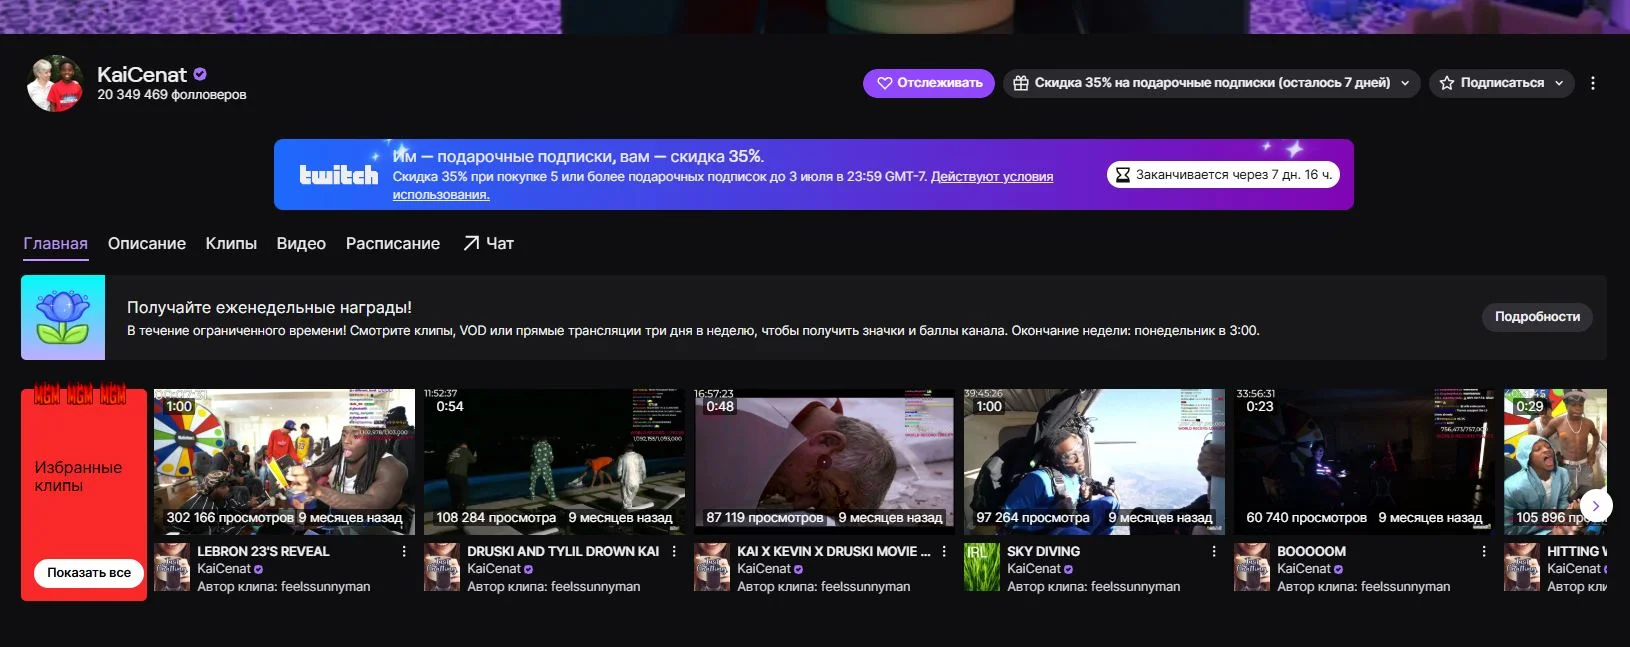Image resolution: width=1630 pixels, height=647 pixels.
Task: Click heart icon in Отслеживать button
Action: click(x=884, y=83)
